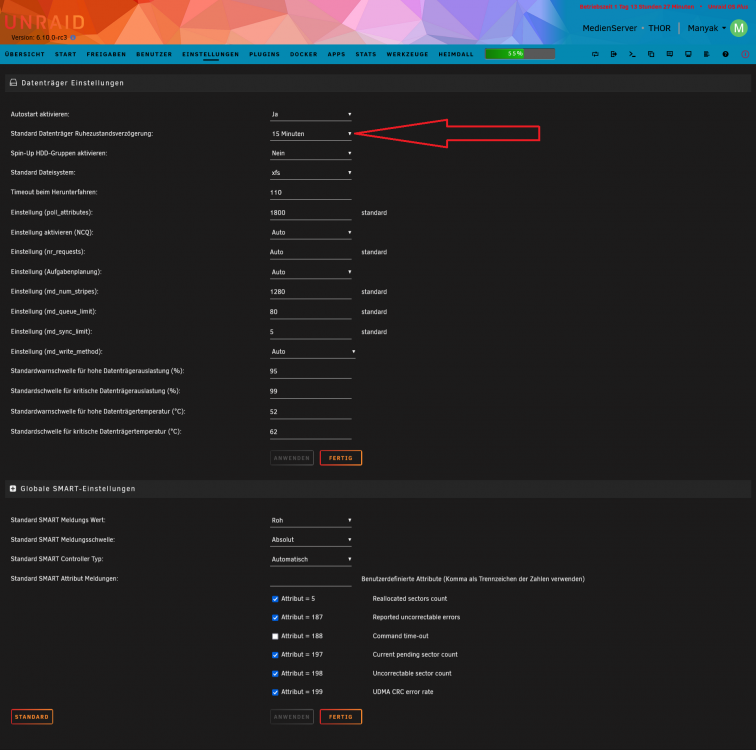Click the green M user avatar
The image size is (756, 750).
click(739, 28)
